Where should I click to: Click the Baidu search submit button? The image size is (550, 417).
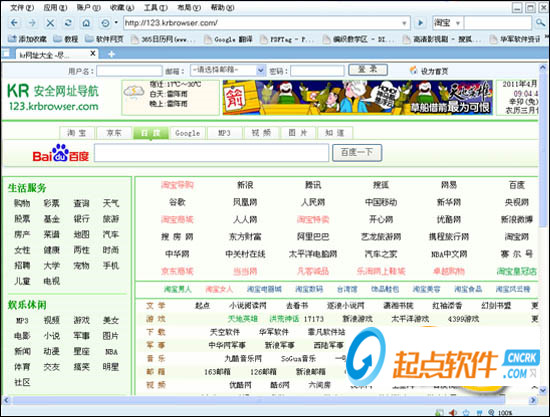[357, 153]
